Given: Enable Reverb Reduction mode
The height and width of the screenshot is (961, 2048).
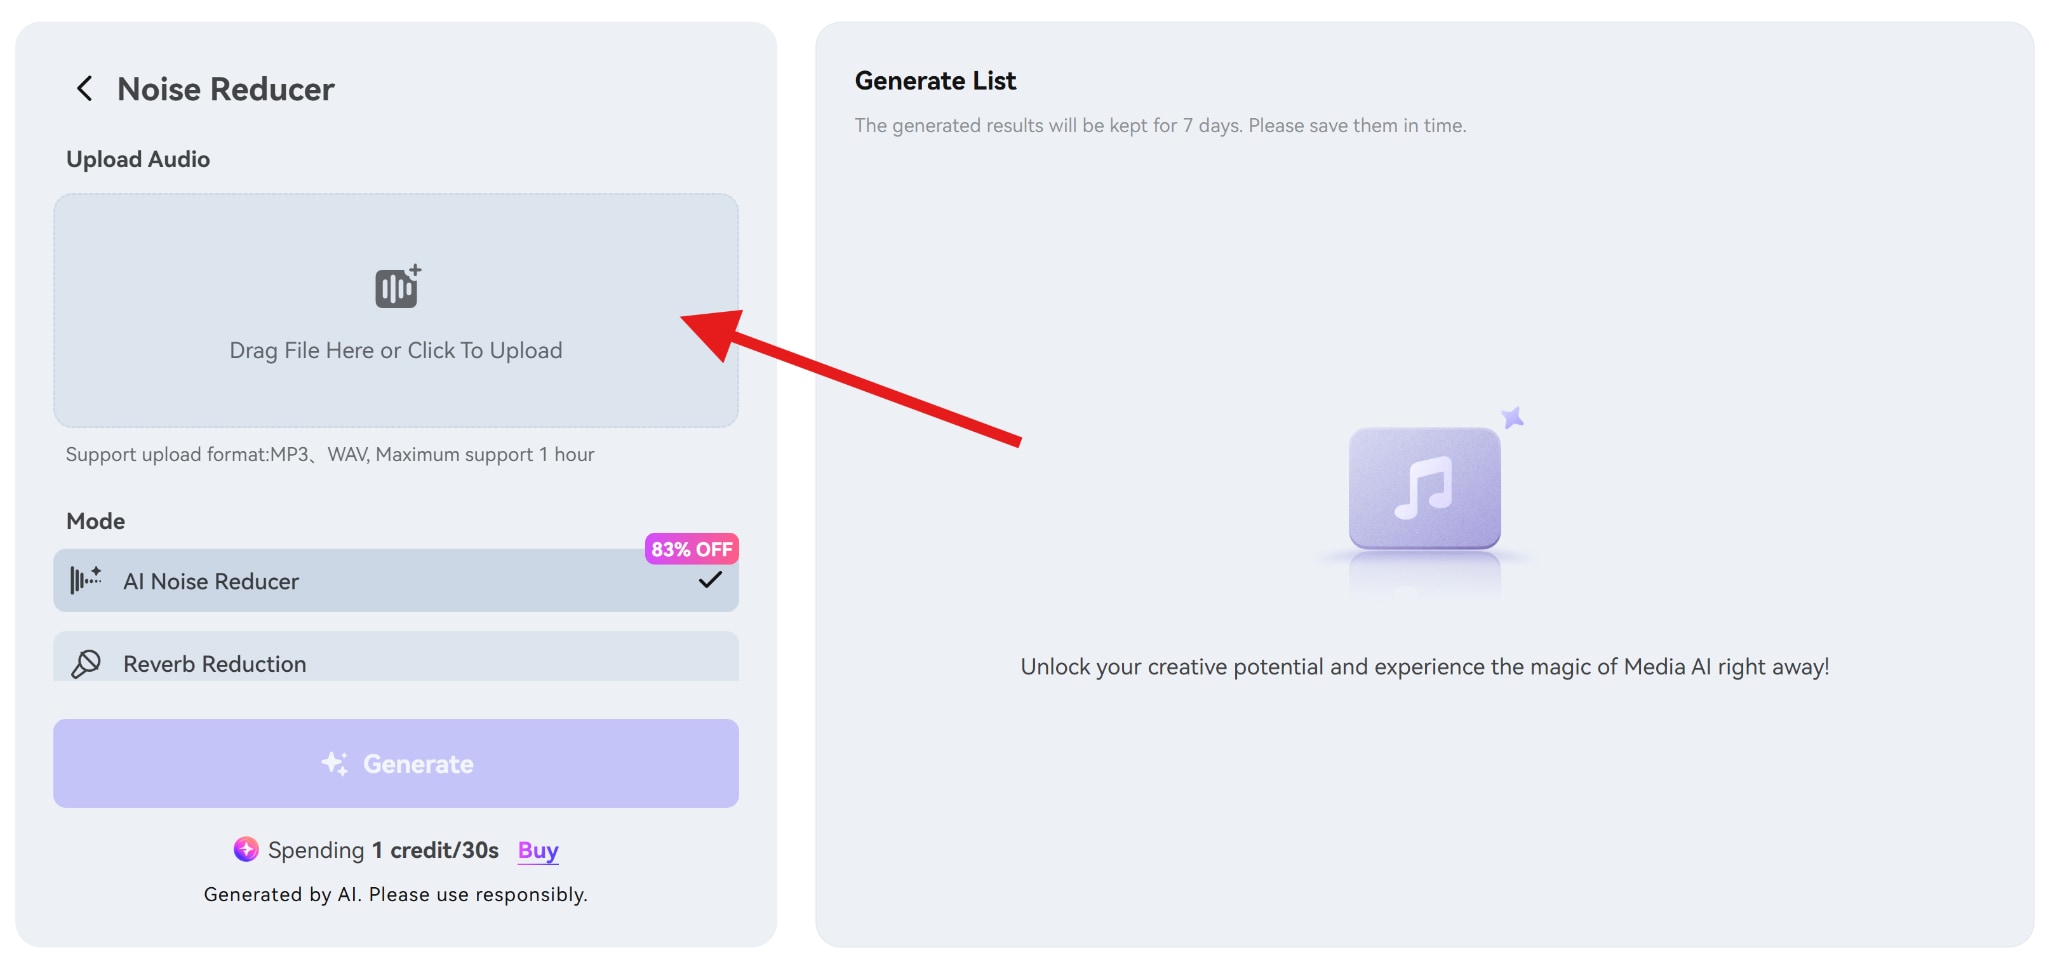Looking at the screenshot, I should pos(396,663).
